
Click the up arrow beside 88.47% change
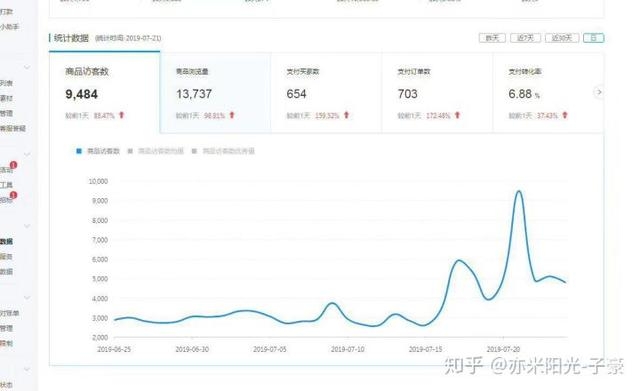121,116
